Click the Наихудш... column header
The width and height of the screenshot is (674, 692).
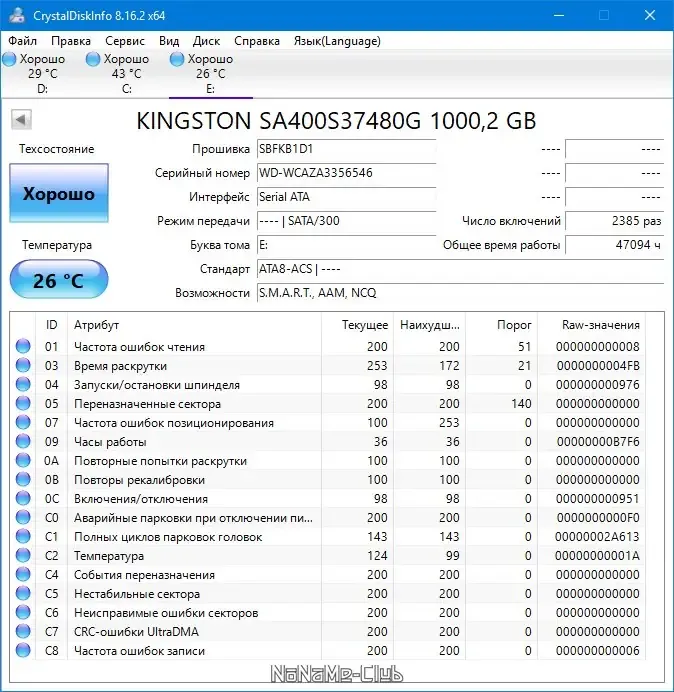tap(430, 325)
